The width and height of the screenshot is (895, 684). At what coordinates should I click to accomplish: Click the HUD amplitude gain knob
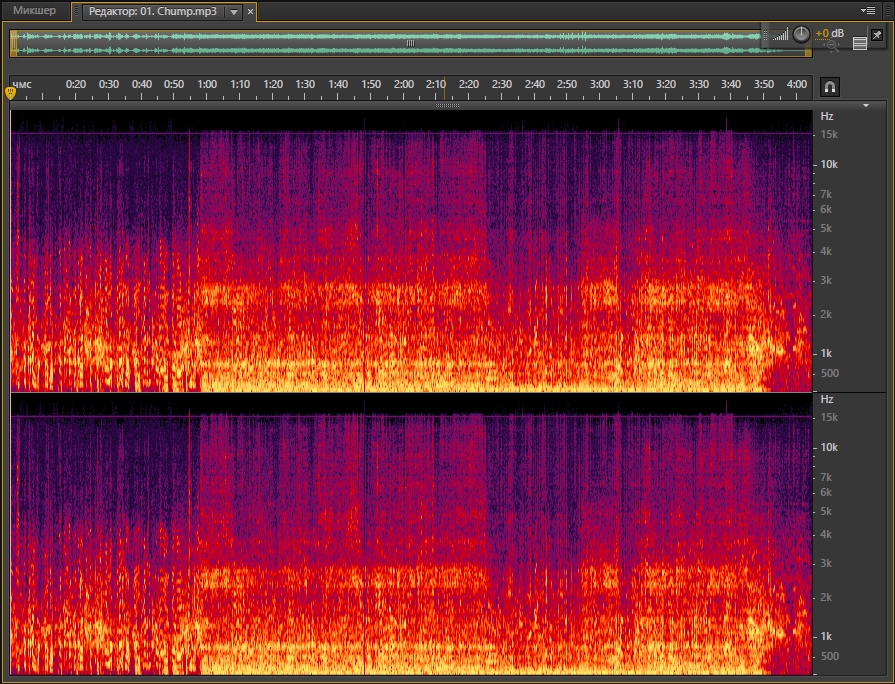click(x=801, y=34)
